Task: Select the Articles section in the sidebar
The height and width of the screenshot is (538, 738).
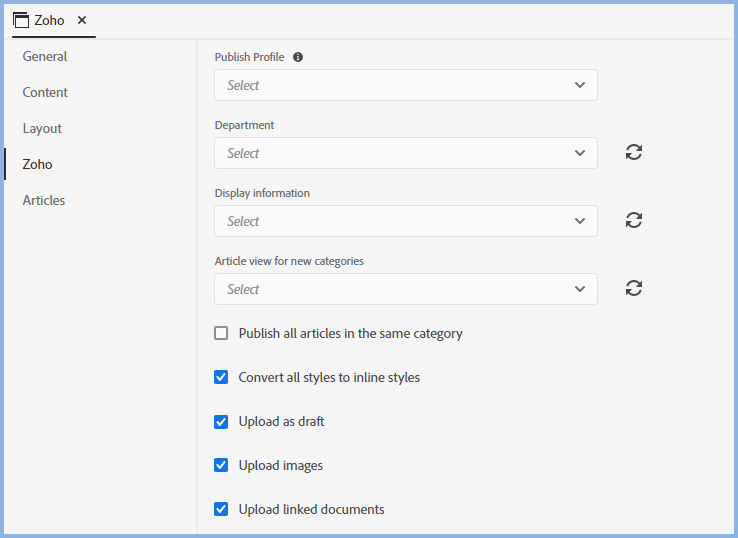Action: pyautogui.click(x=44, y=200)
